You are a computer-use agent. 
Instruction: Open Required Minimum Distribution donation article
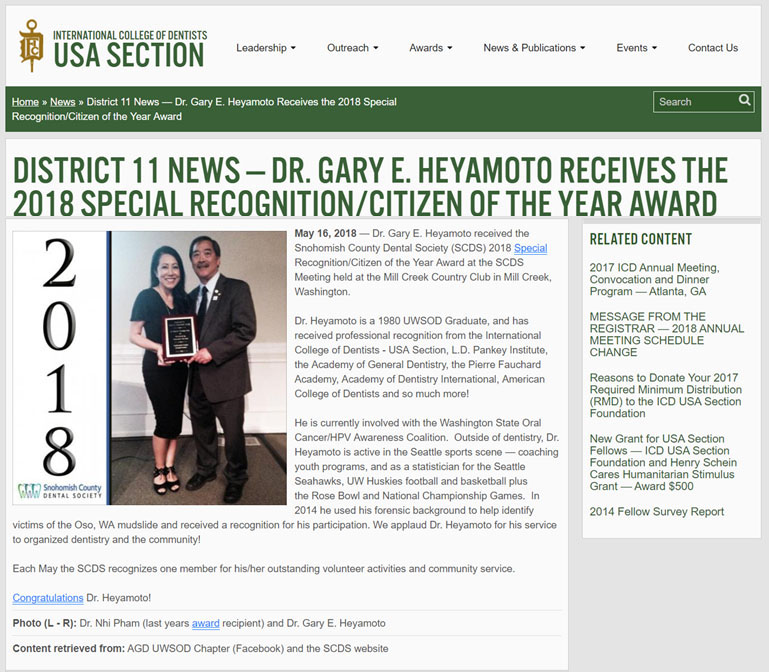coord(666,395)
